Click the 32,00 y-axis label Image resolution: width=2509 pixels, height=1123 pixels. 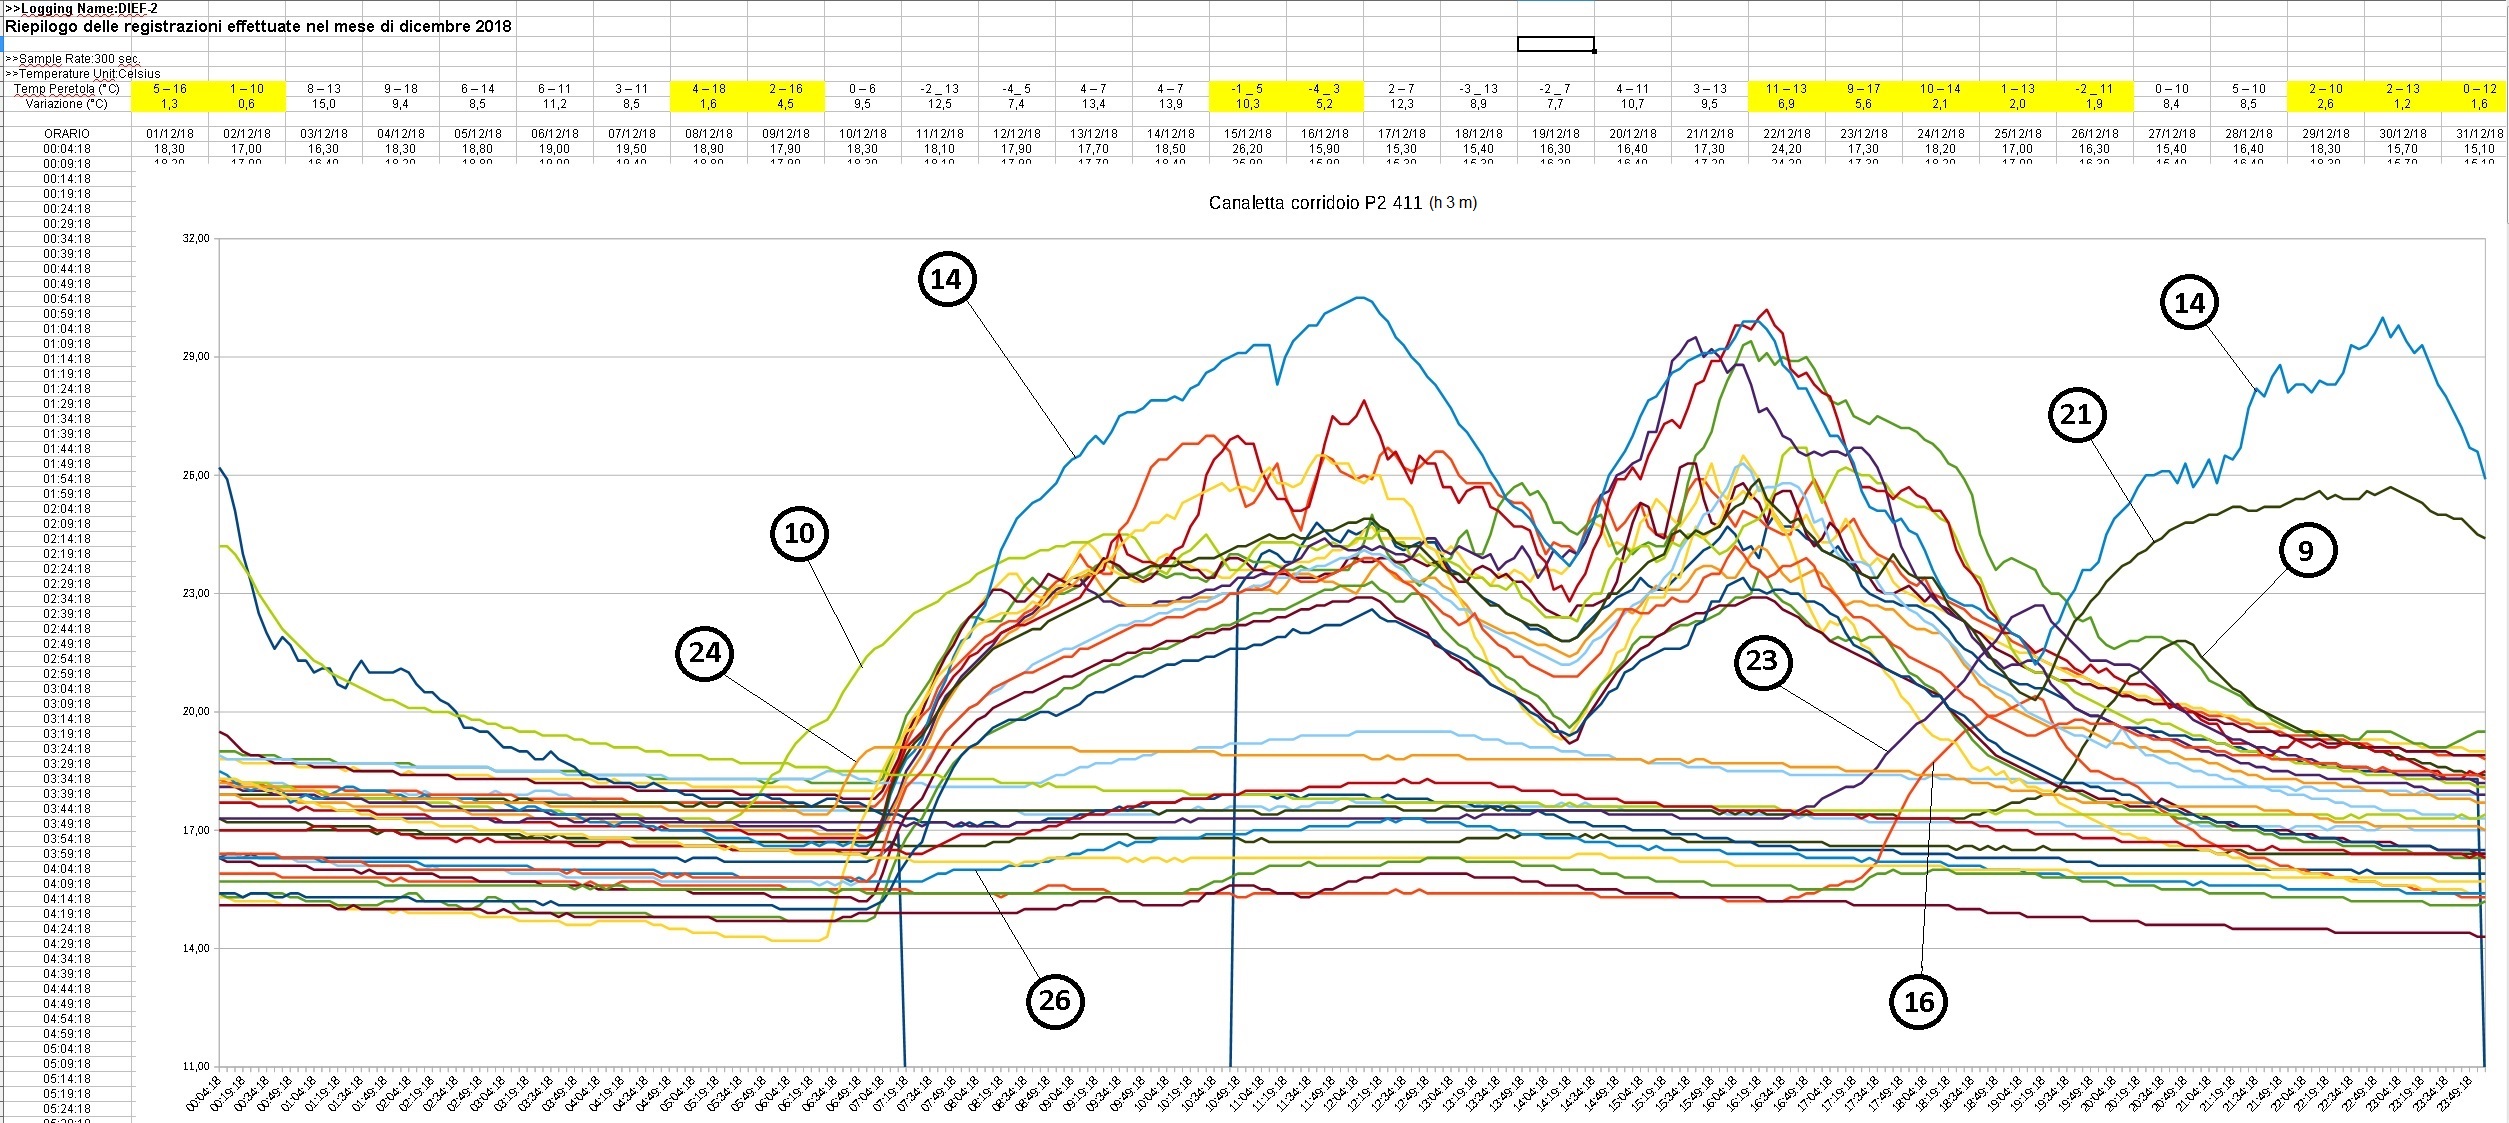[196, 239]
